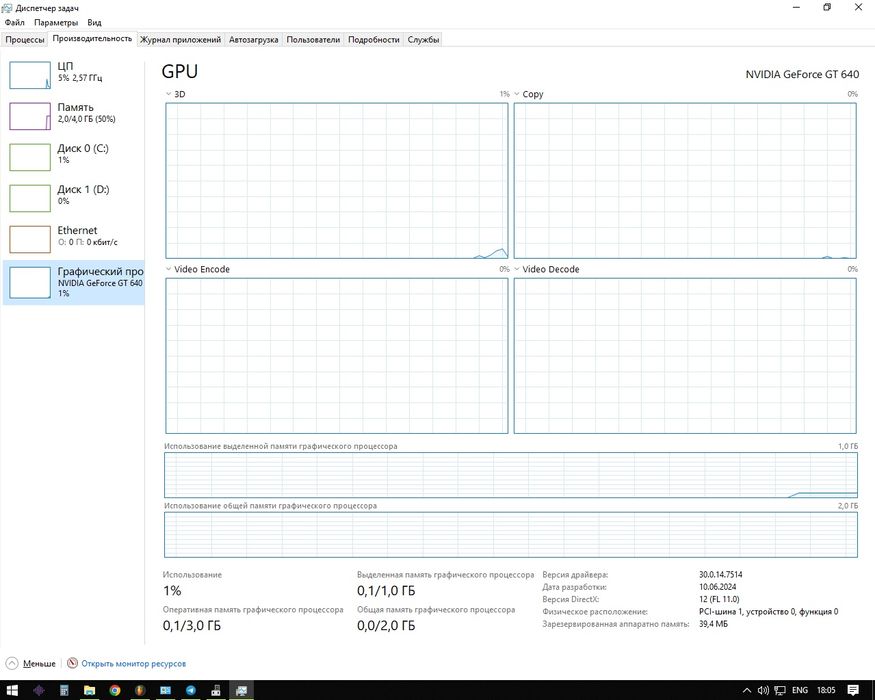Click the NVIDIA GeForce GT 640 heading
The height and width of the screenshot is (700, 875).
(802, 74)
